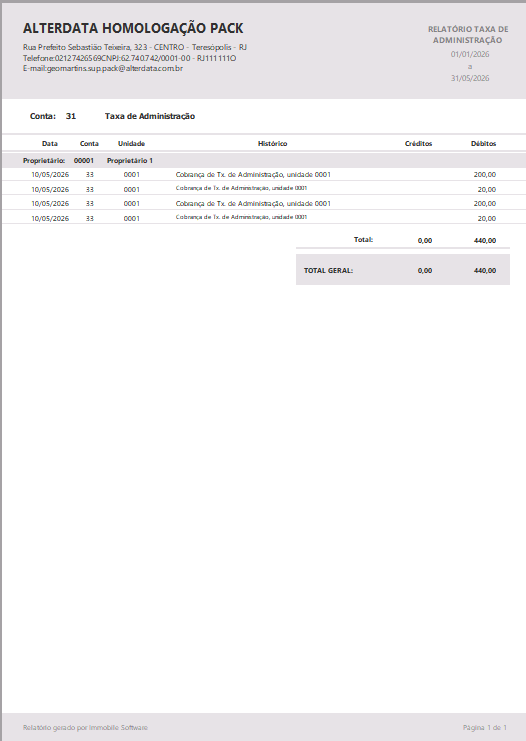This screenshot has width=526, height=741.
Task: Click the Créditos column header
Action: click(418, 144)
